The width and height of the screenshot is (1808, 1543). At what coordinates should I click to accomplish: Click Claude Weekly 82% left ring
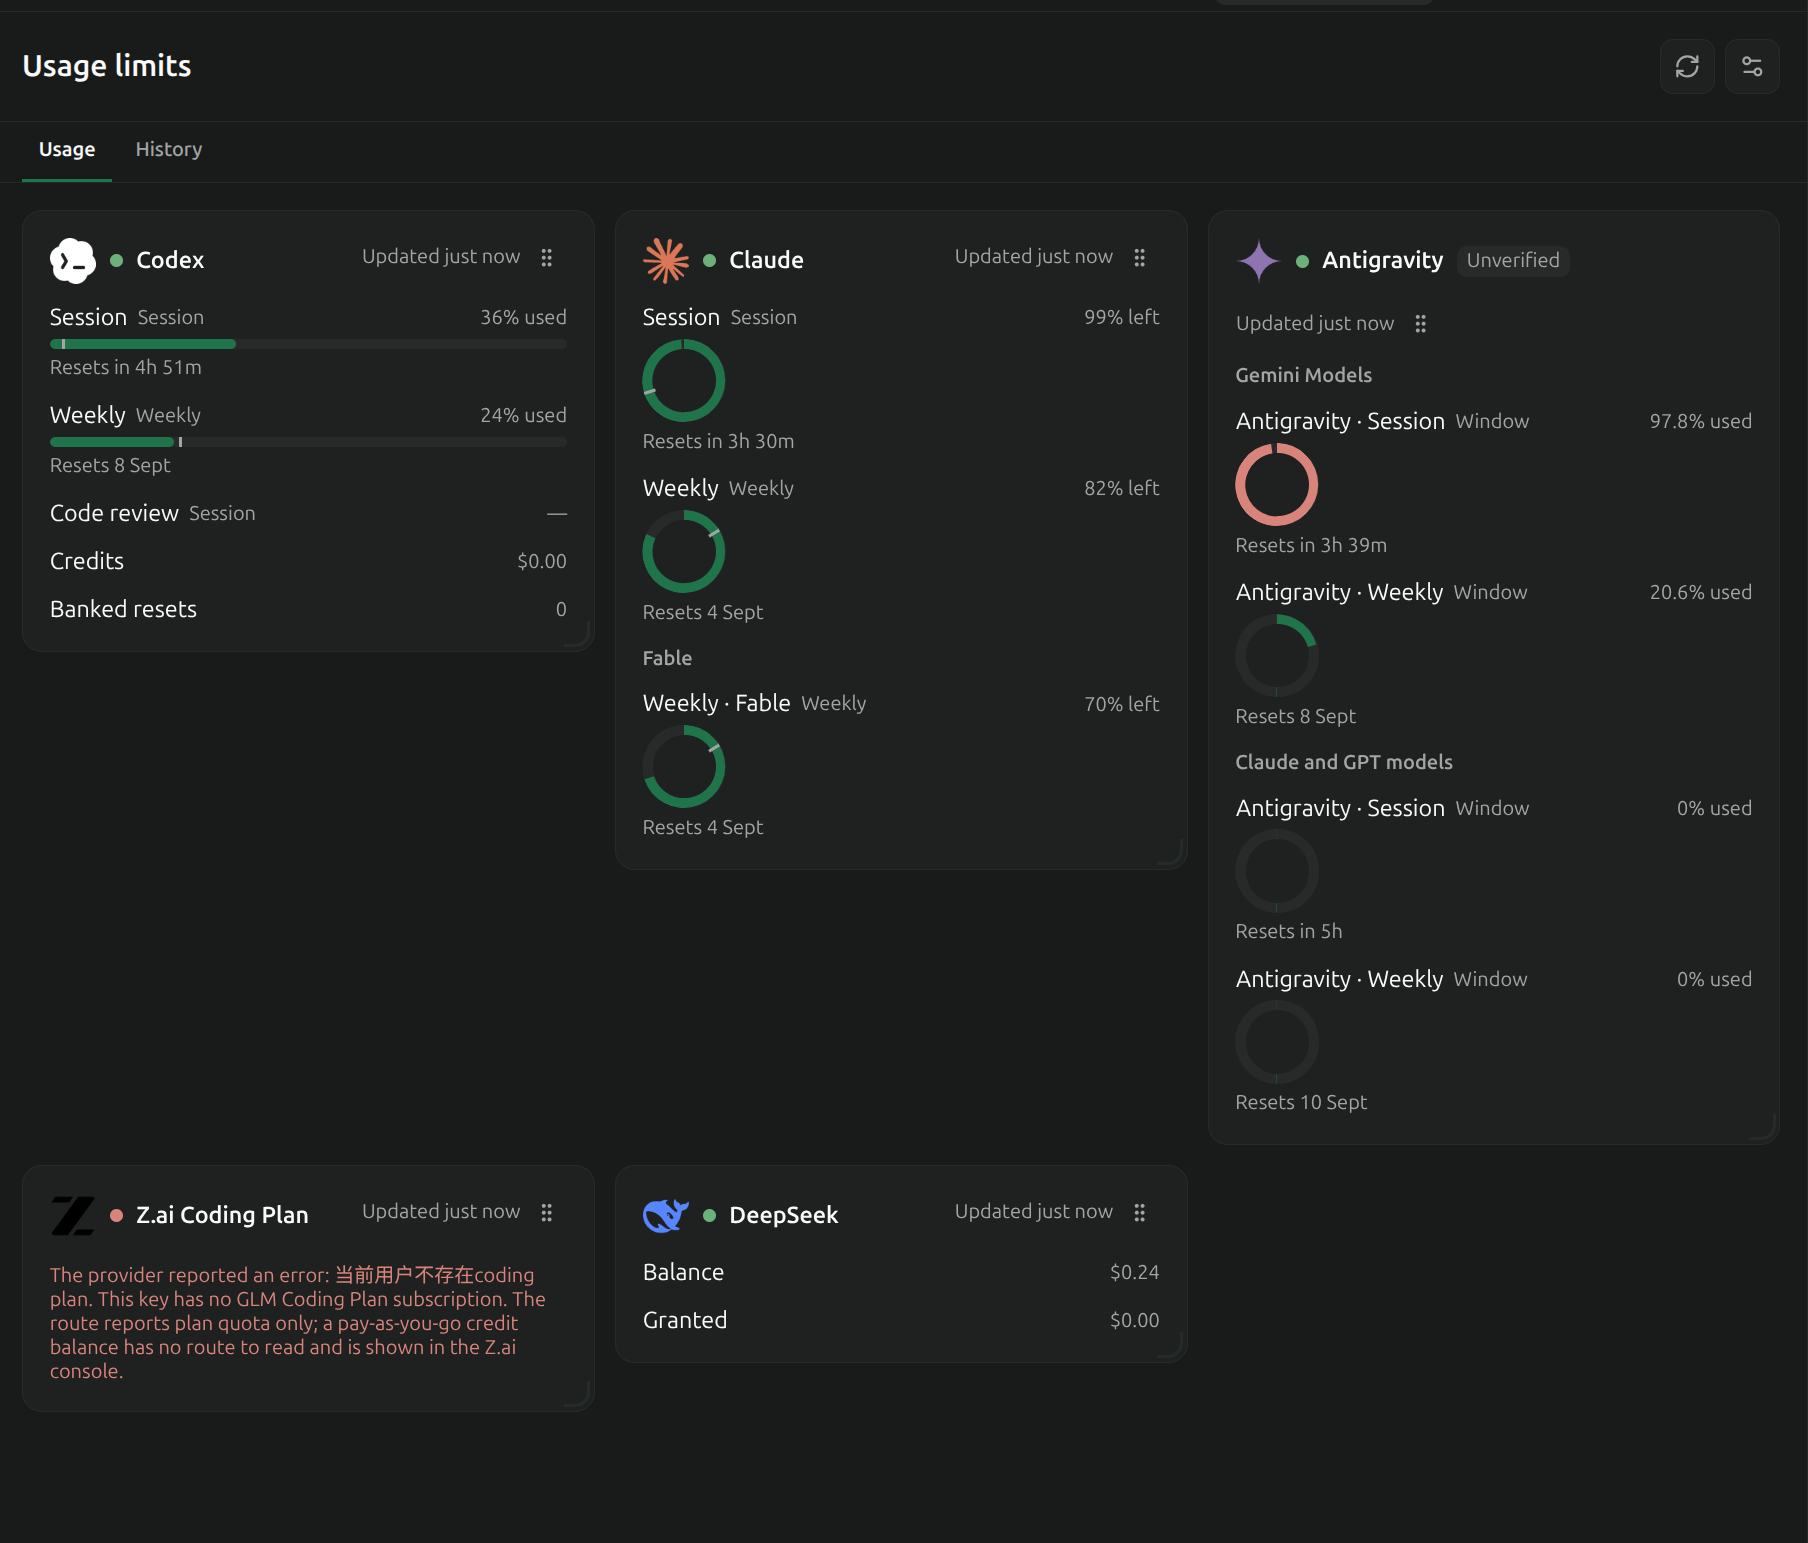point(684,552)
